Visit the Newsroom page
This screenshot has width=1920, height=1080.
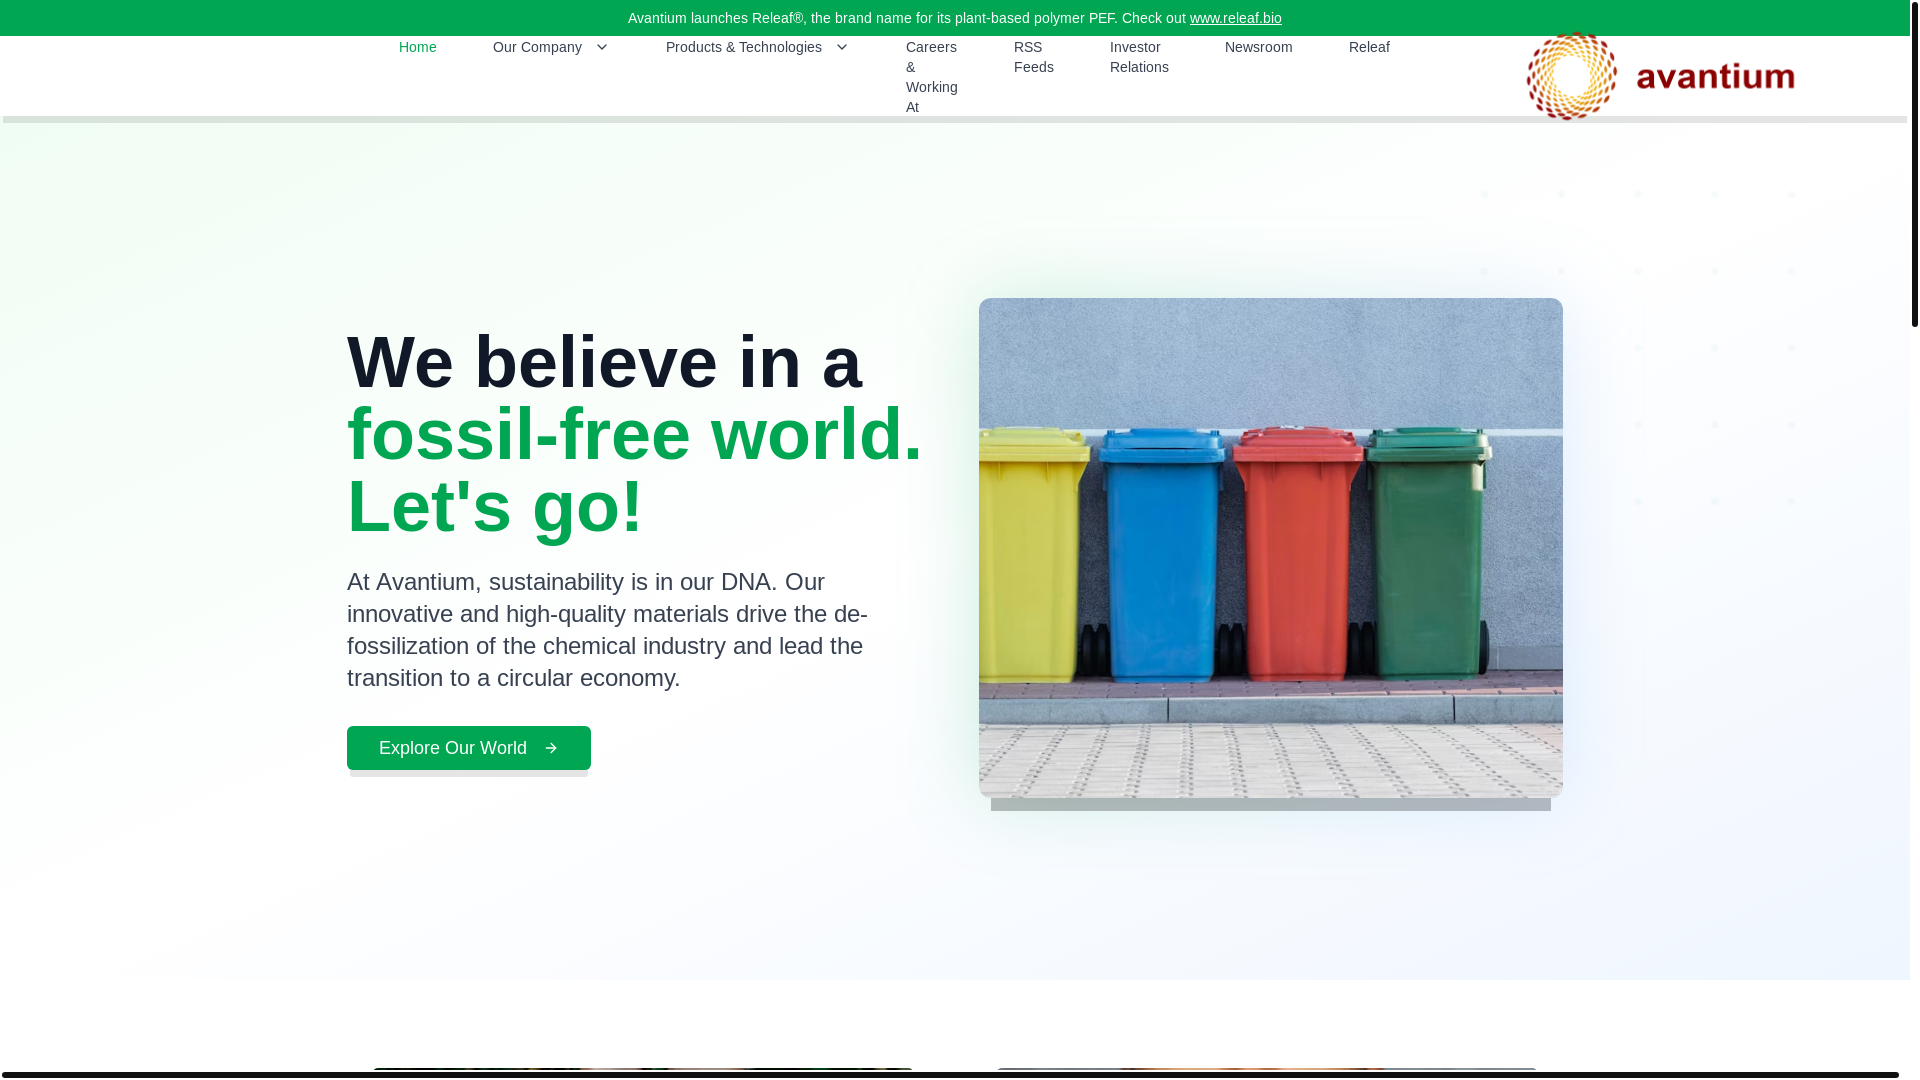(1258, 47)
